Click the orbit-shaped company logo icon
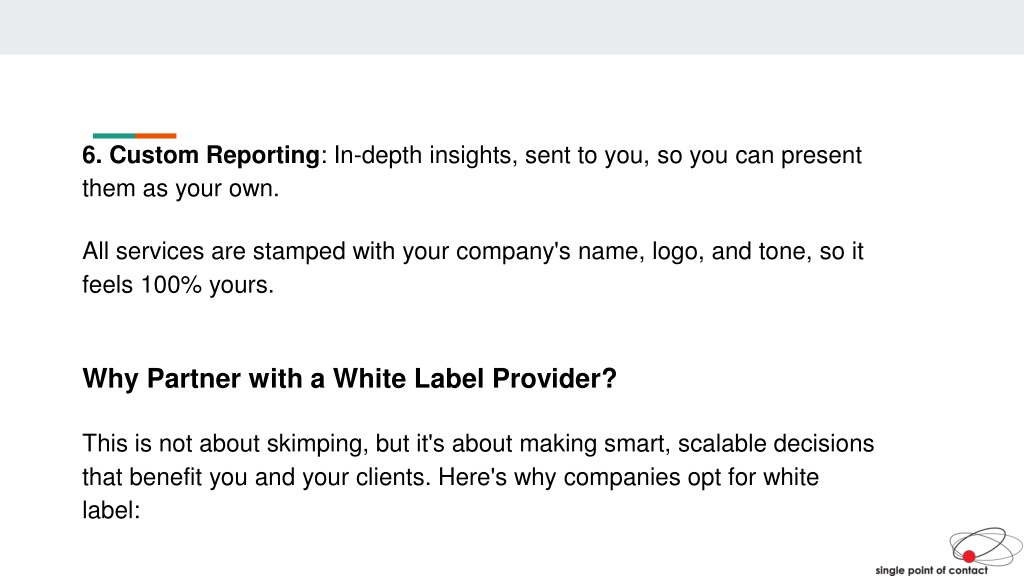Image resolution: width=1024 pixels, height=576 pixels. point(985,546)
